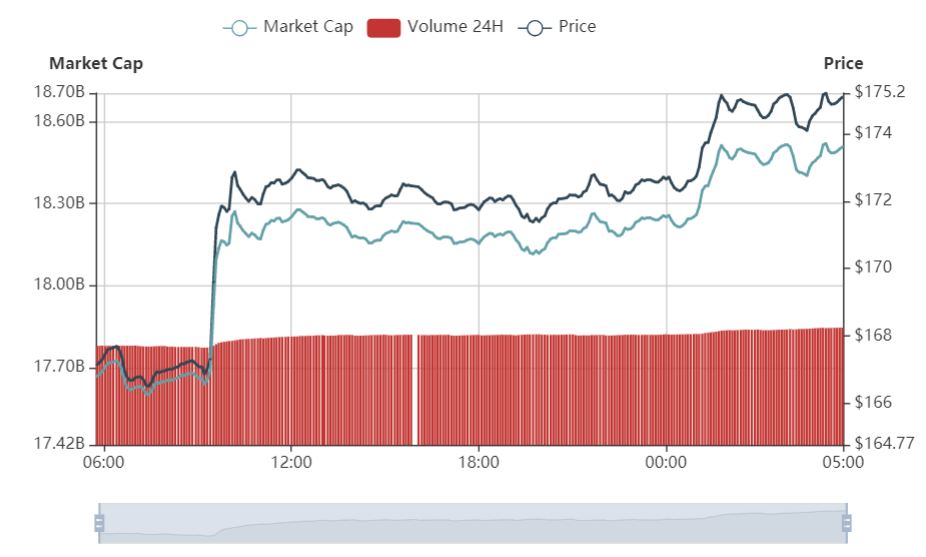Click the right handle of the zoom slider
The width and height of the screenshot is (926, 557).
[846, 523]
